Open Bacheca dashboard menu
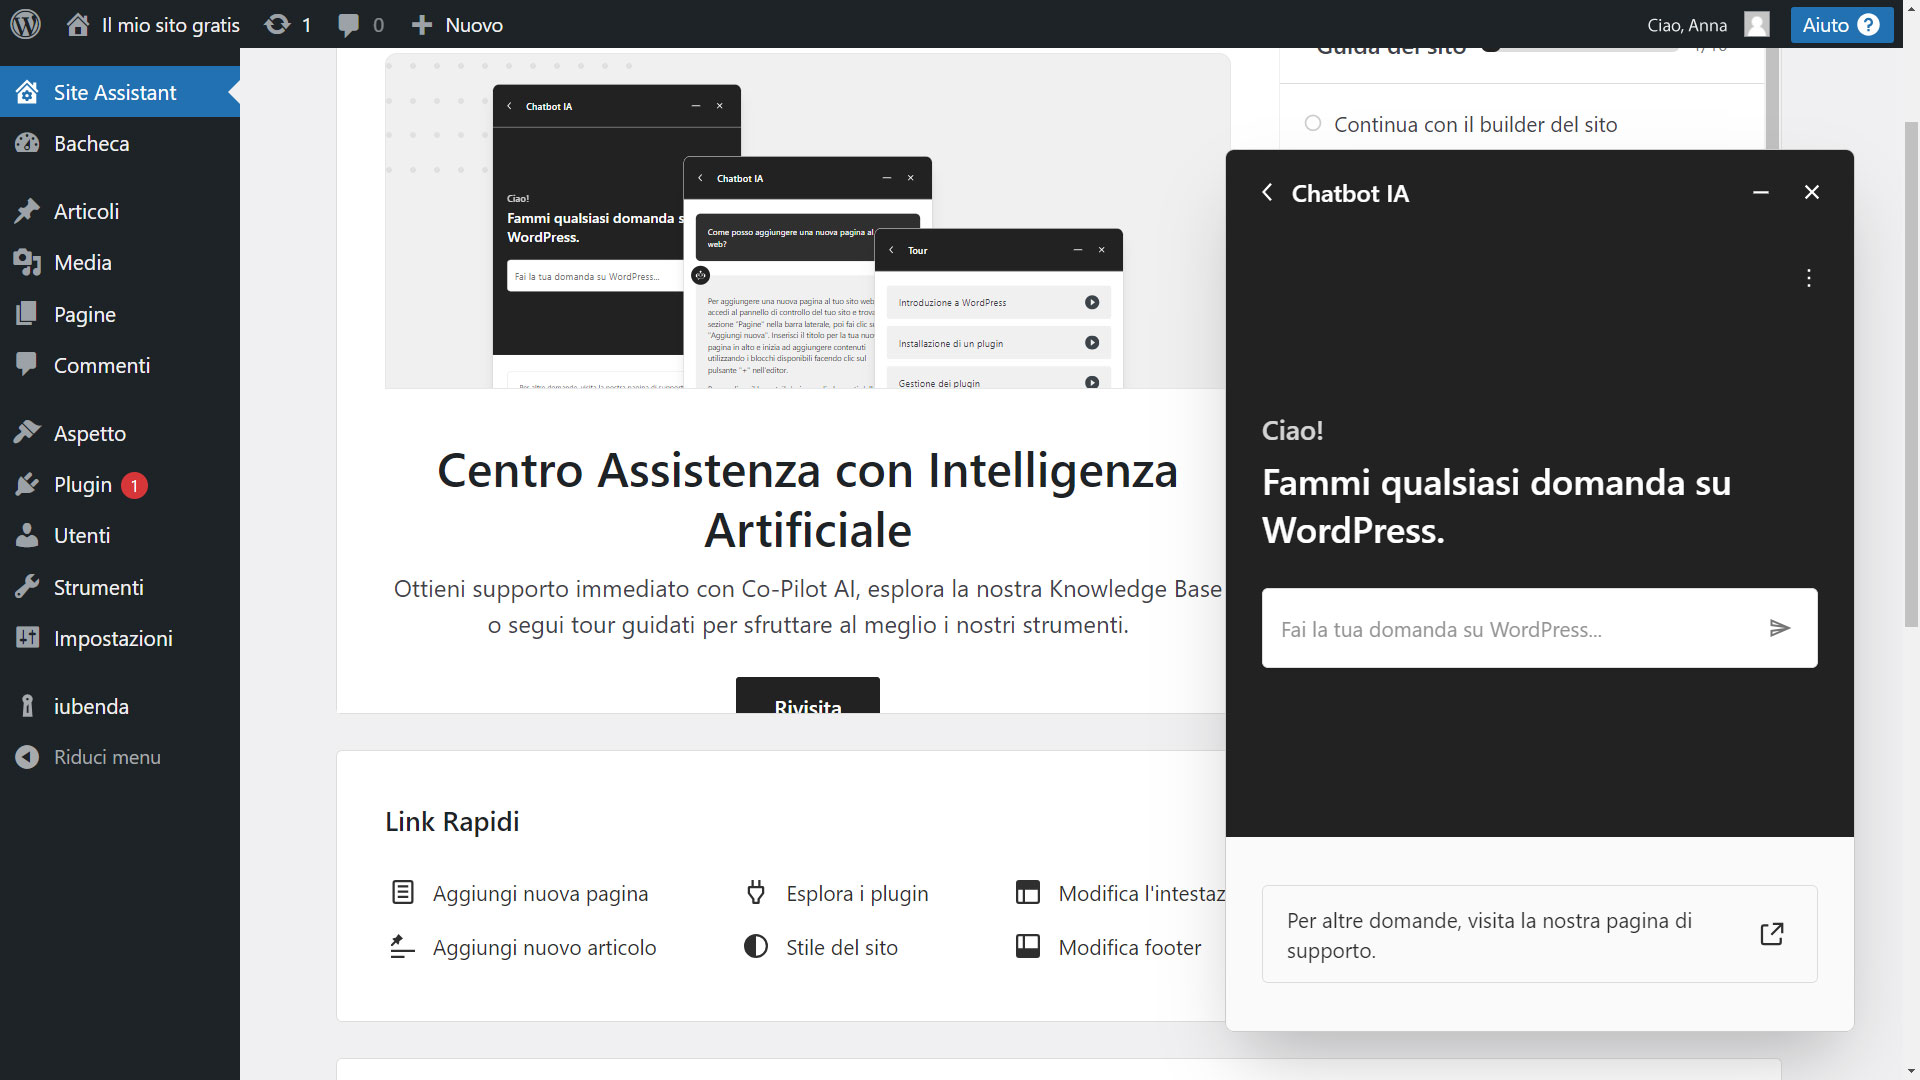This screenshot has height=1080, width=1920. pyautogui.click(x=120, y=143)
